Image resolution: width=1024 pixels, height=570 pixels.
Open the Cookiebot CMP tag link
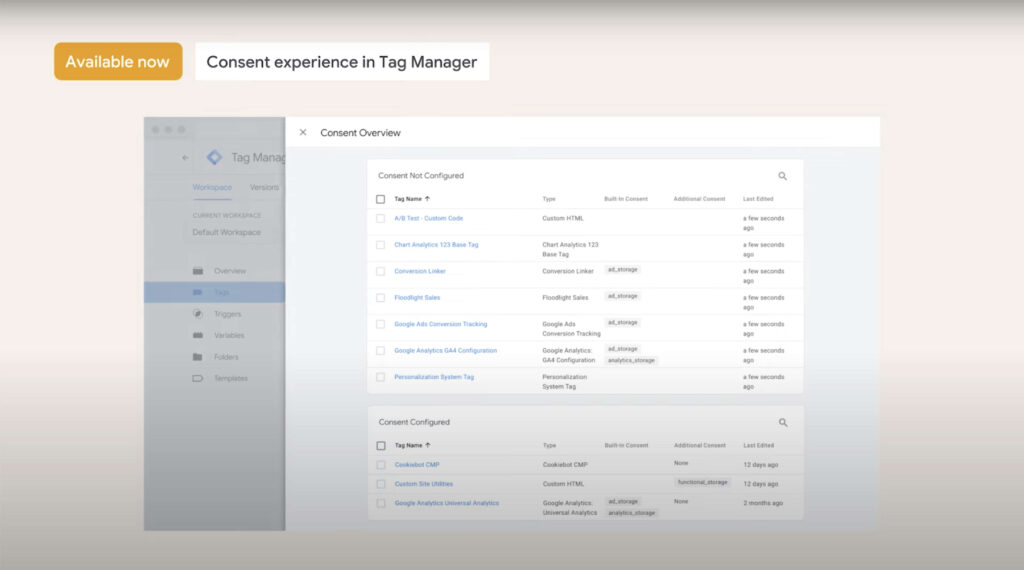click(417, 465)
